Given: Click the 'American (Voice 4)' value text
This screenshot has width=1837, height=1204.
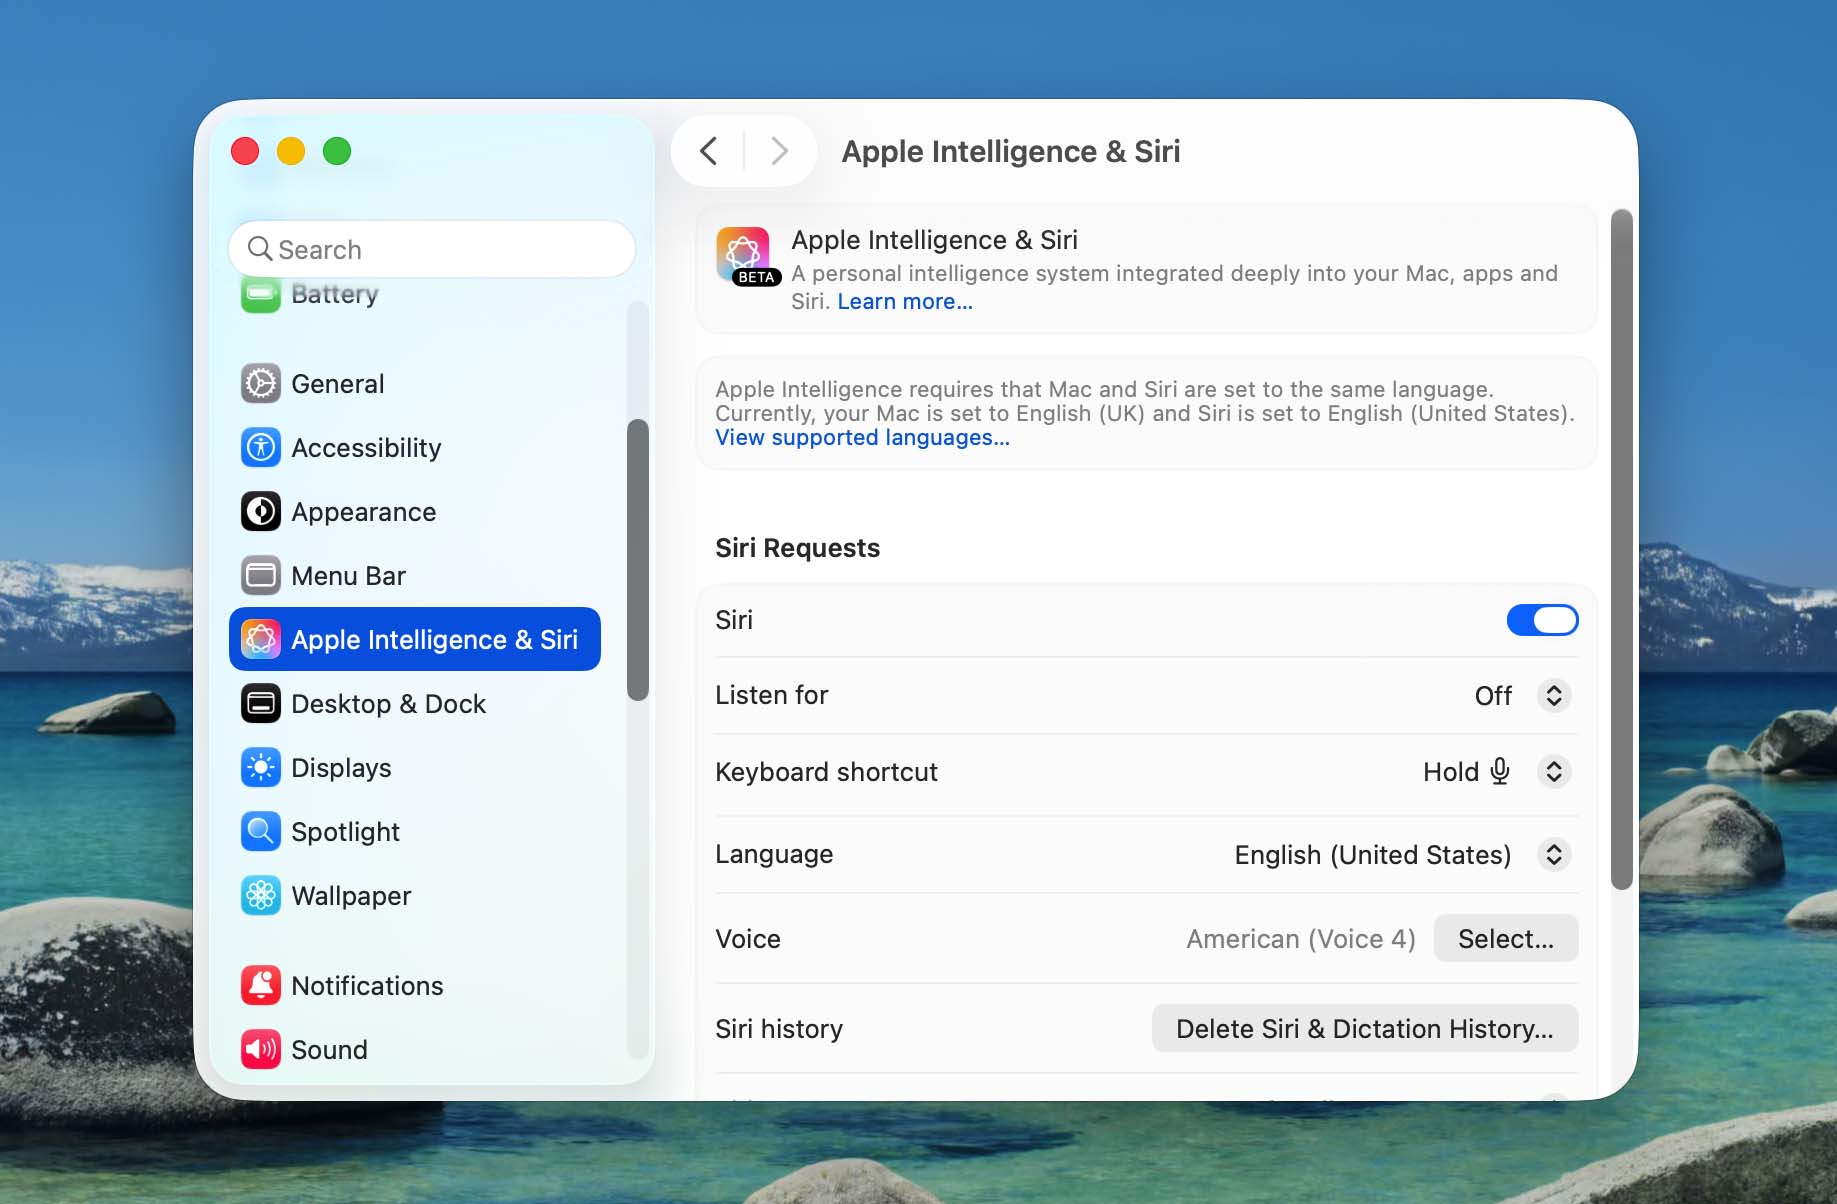Looking at the screenshot, I should pos(1300,939).
